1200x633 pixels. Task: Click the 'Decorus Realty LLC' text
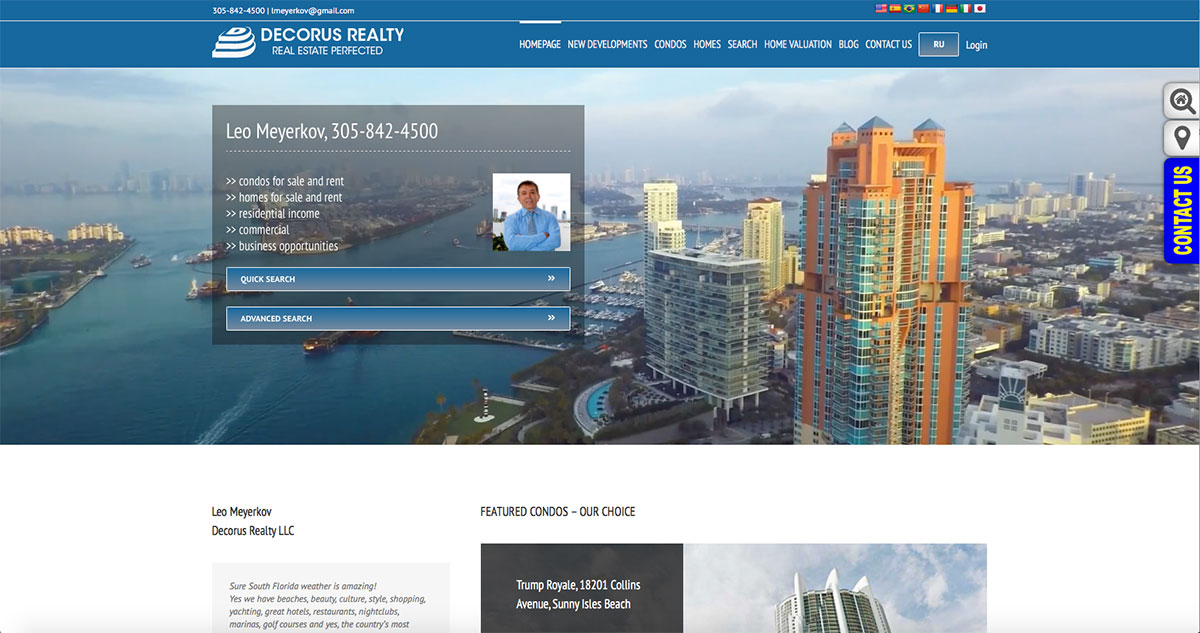pyautogui.click(x=253, y=530)
